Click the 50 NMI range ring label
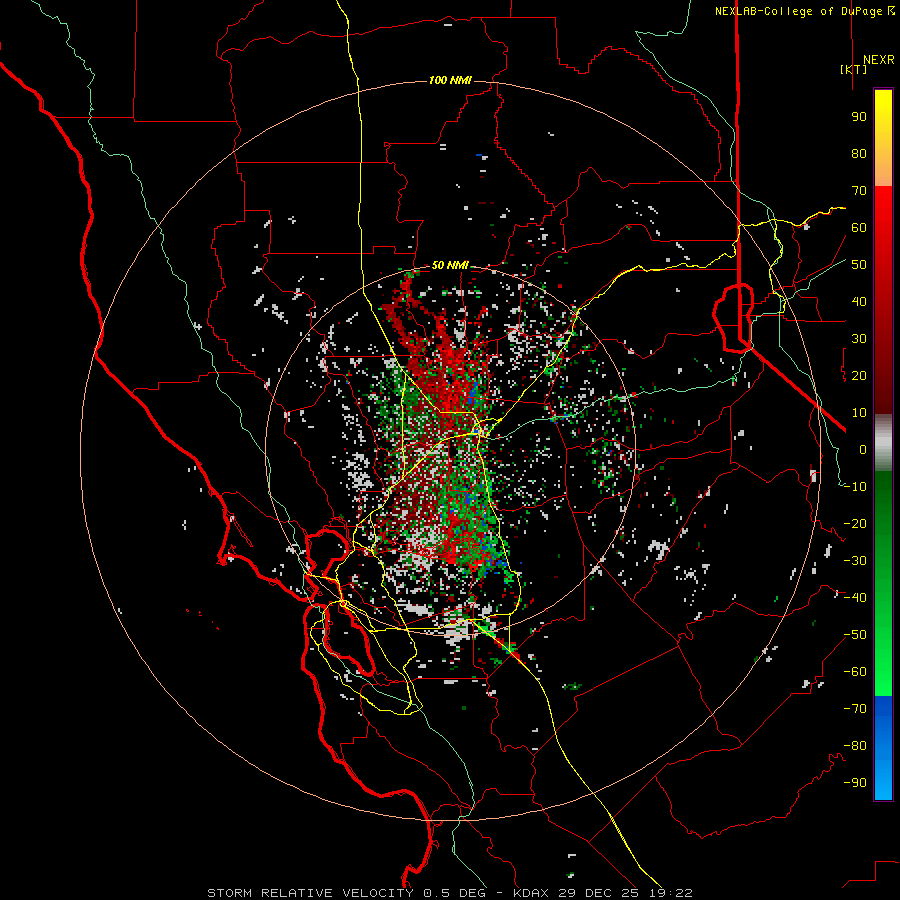The image size is (900, 900). click(x=450, y=265)
